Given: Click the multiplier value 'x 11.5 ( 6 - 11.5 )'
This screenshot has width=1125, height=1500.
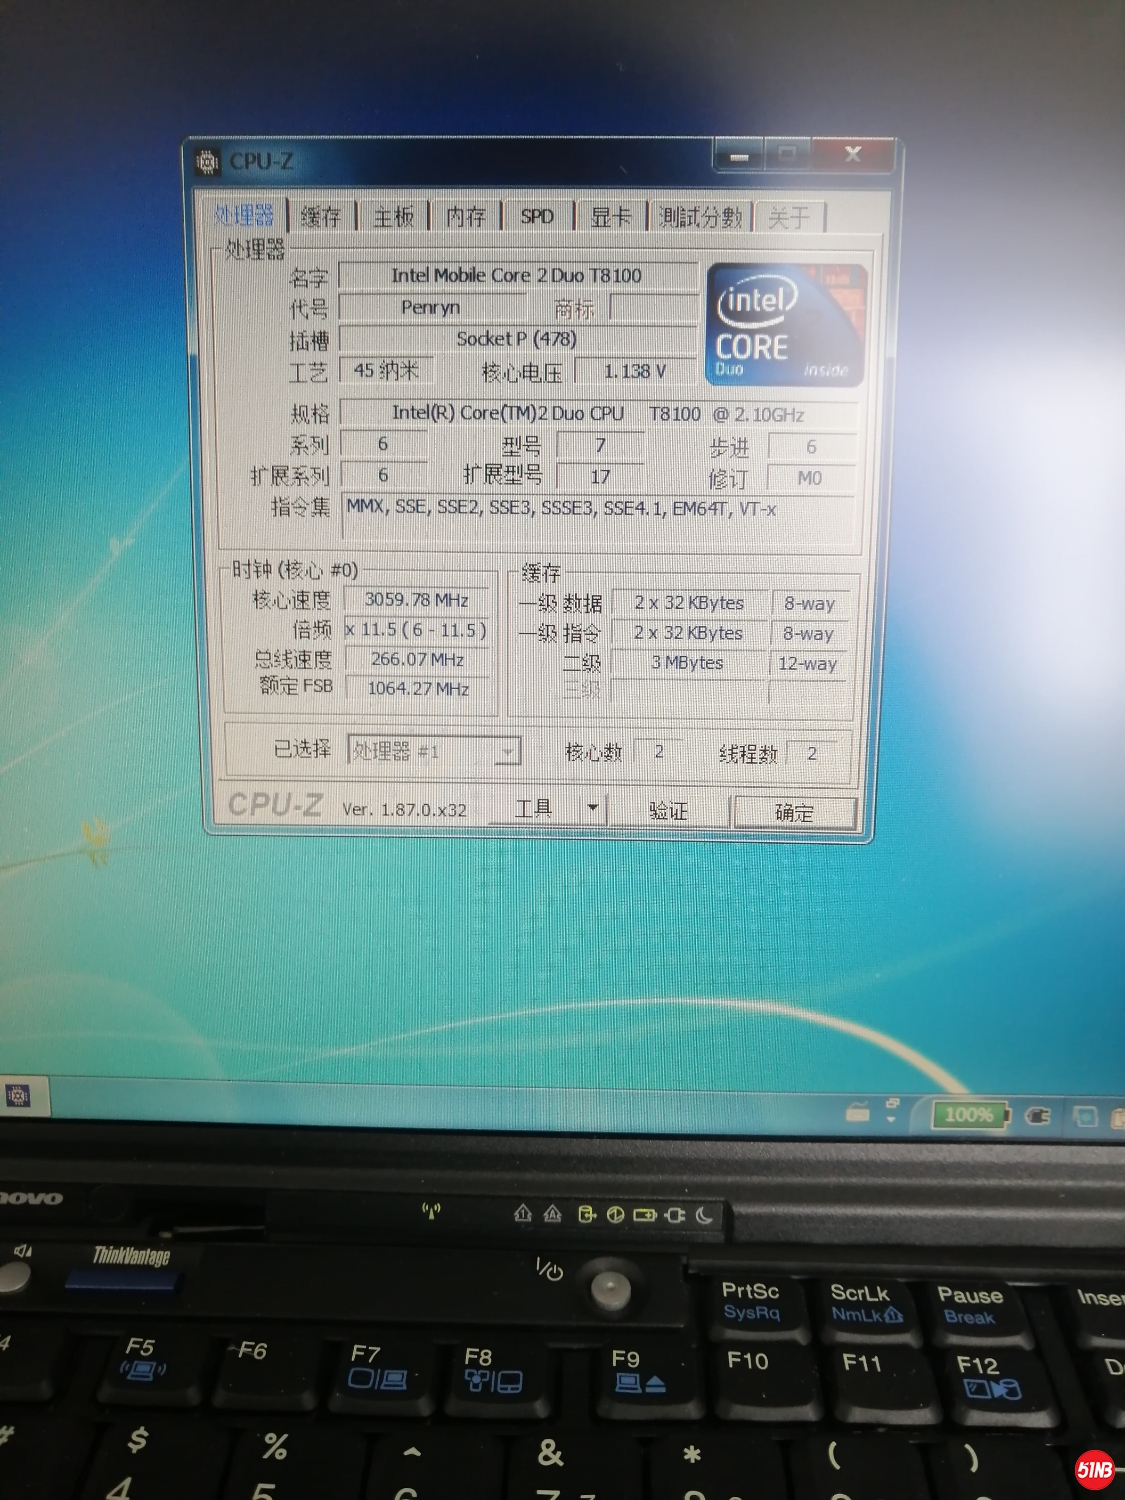Looking at the screenshot, I should pos(417,630).
